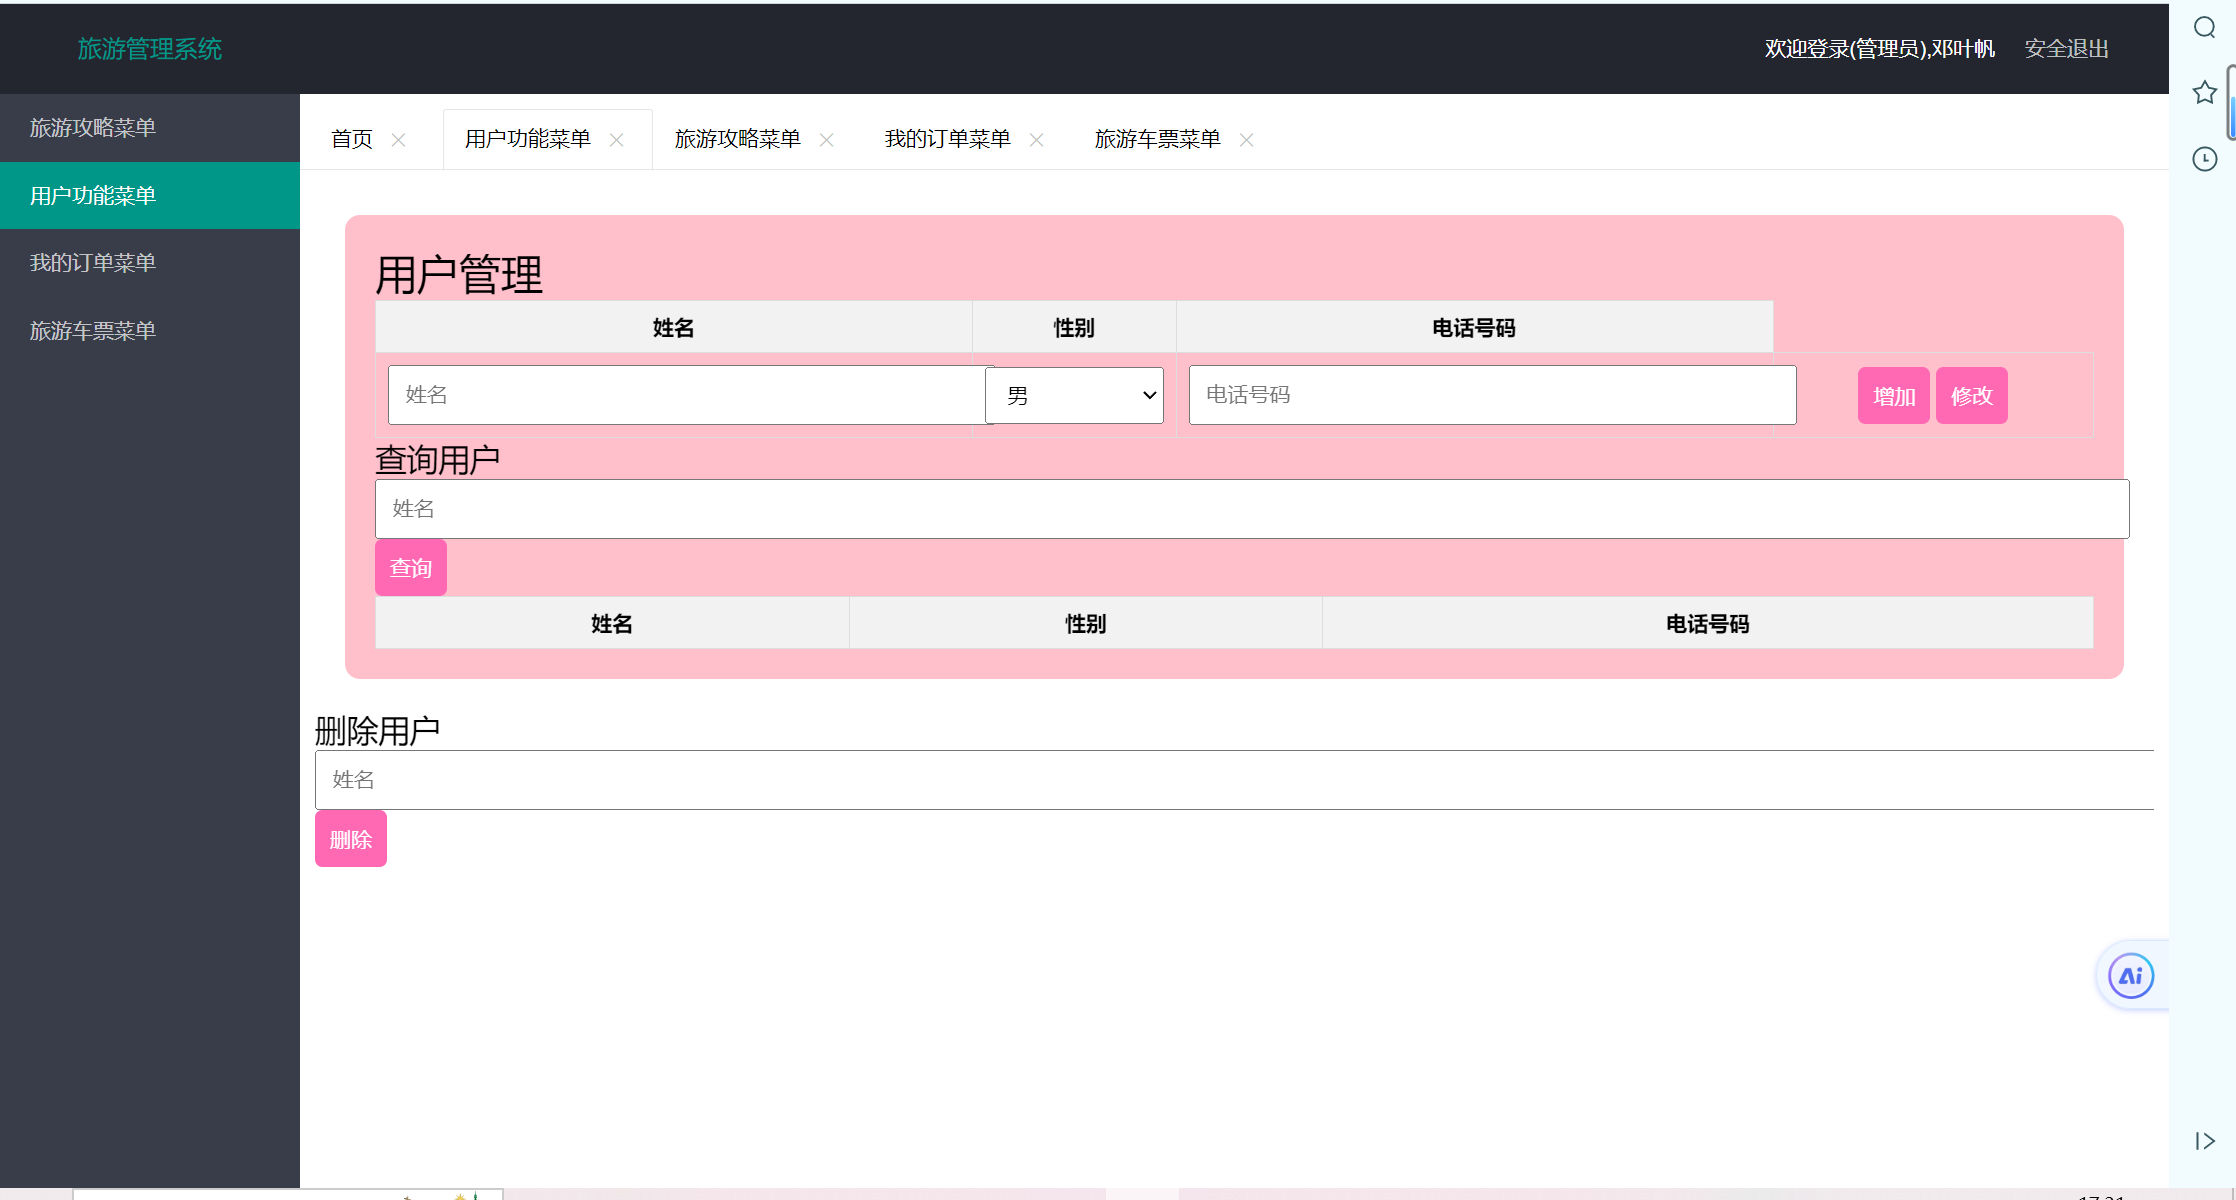Viewport: 2236px width, 1200px height.
Task: Focus the 姓名 field under 查询用户
Action: coord(1252,509)
